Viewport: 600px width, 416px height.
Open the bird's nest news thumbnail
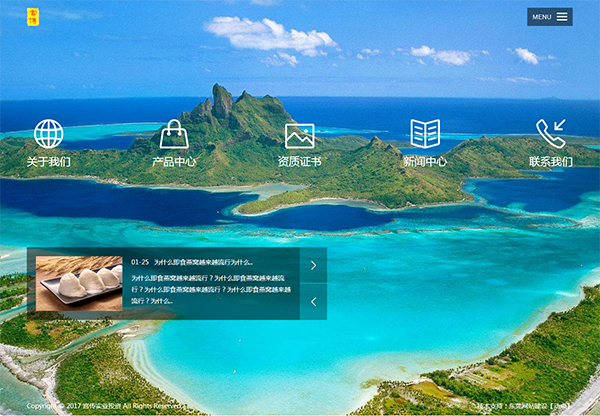(x=79, y=284)
